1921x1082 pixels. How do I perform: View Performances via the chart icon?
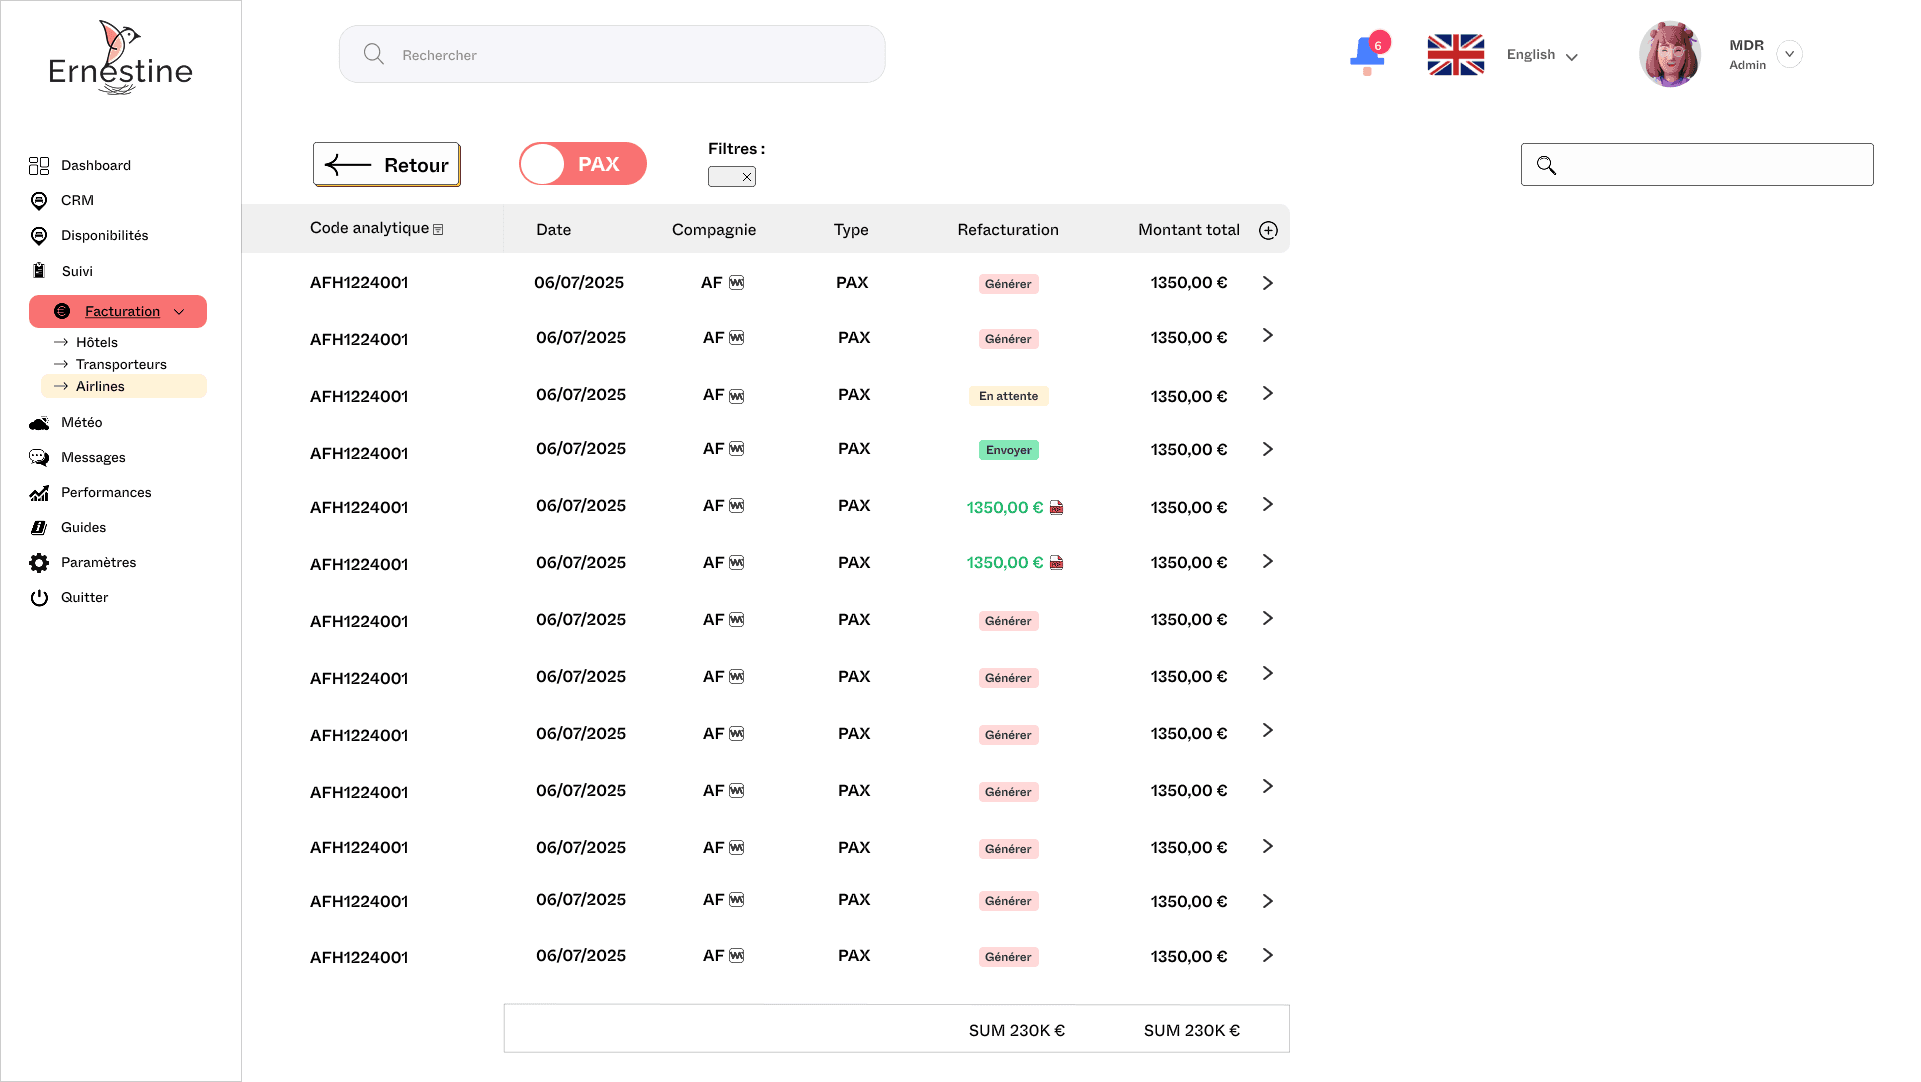coord(39,493)
